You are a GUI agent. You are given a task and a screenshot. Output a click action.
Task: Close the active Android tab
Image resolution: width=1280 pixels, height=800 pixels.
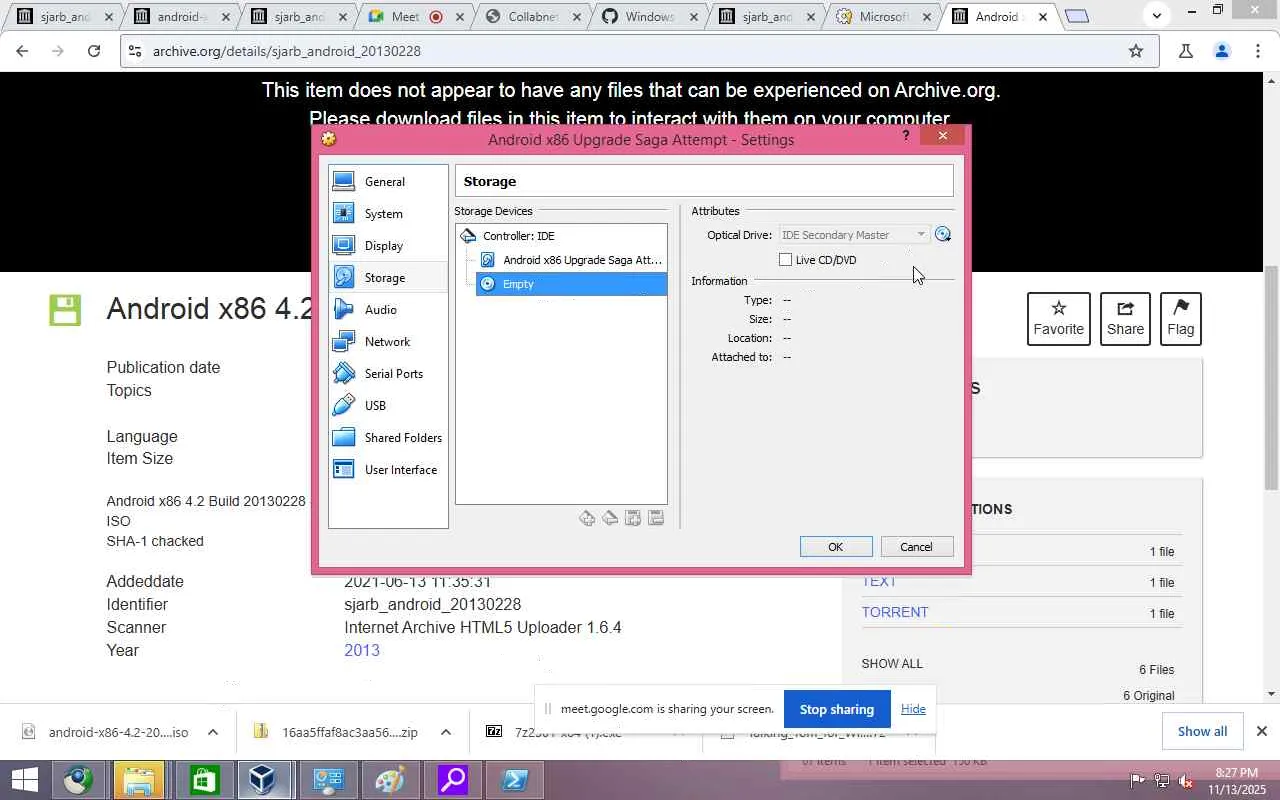(x=1043, y=17)
